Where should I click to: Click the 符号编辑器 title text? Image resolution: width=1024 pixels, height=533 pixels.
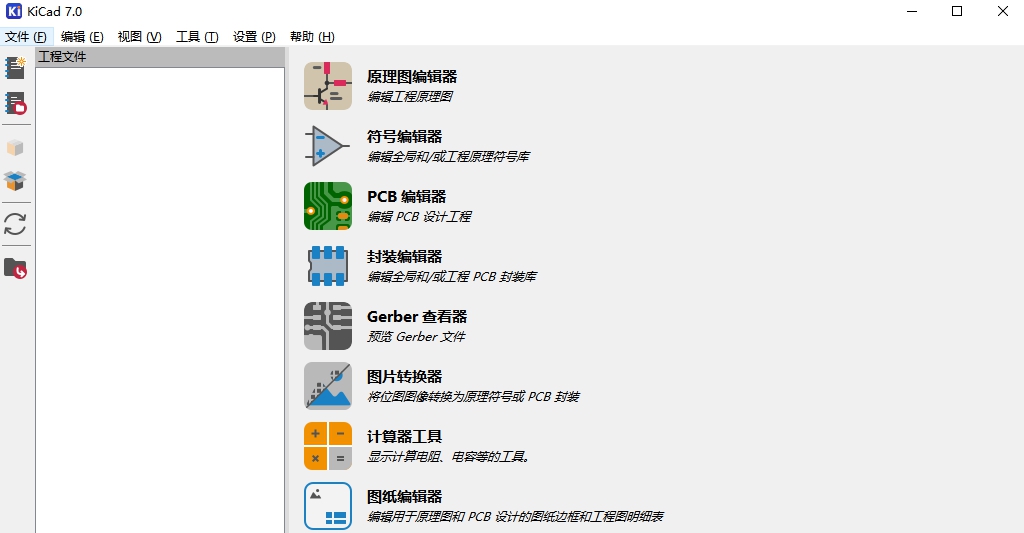pyautogui.click(x=404, y=137)
